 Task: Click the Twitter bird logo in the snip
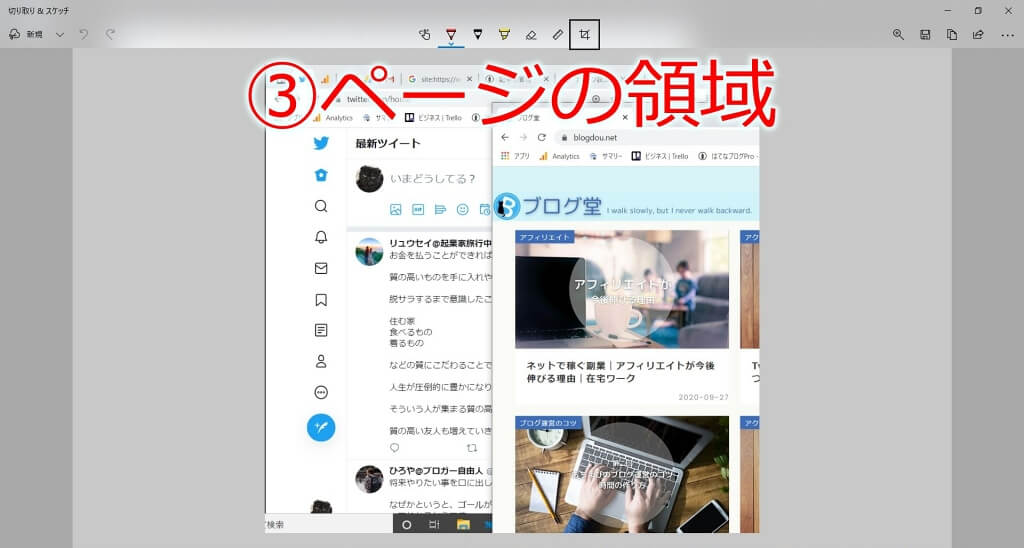click(321, 143)
